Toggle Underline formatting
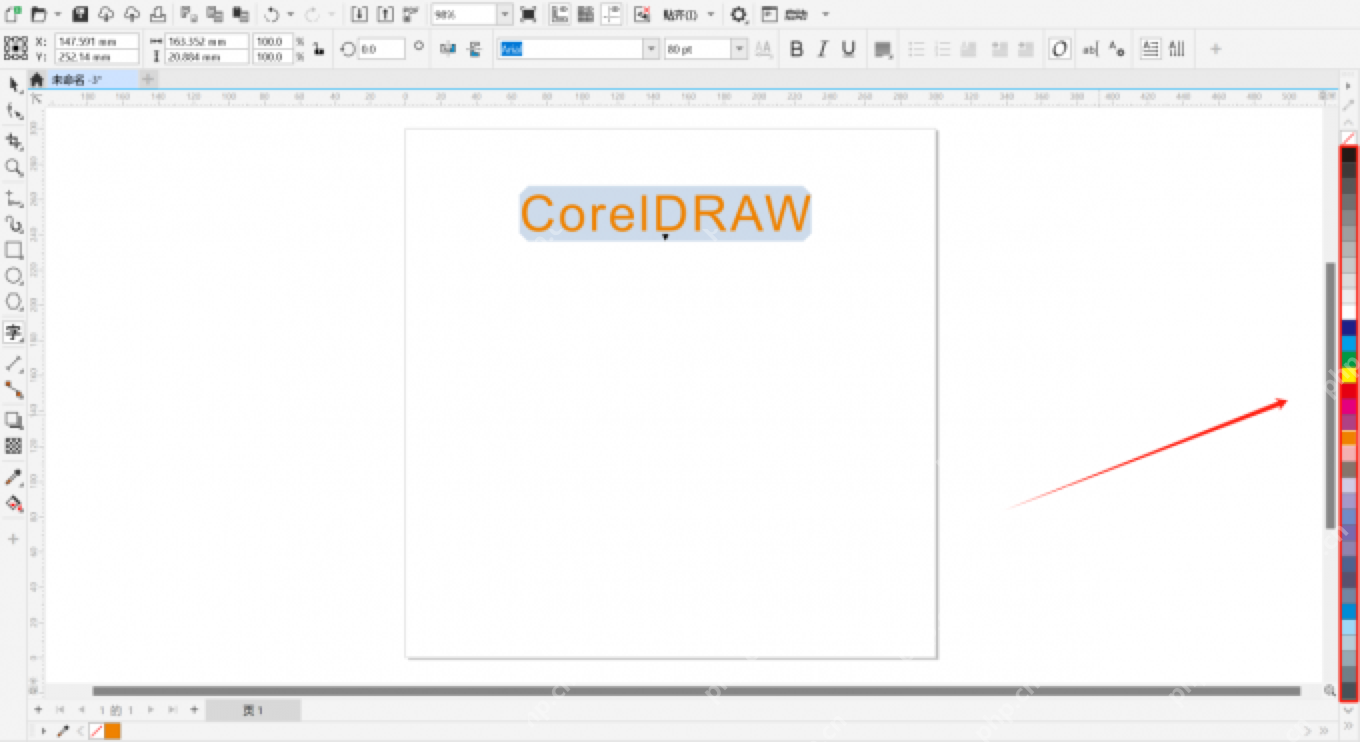This screenshot has height=742, width=1360. (848, 49)
